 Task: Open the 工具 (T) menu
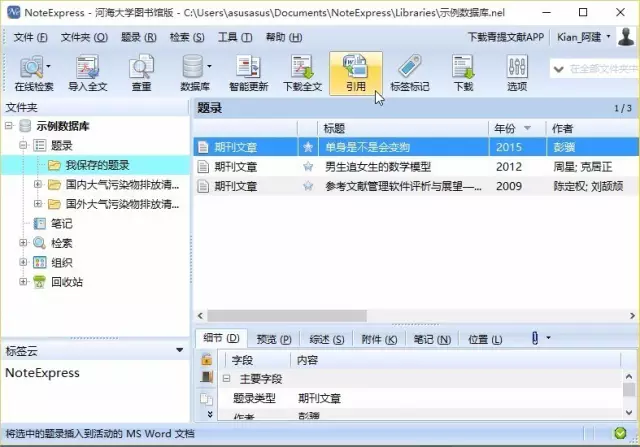(235, 37)
